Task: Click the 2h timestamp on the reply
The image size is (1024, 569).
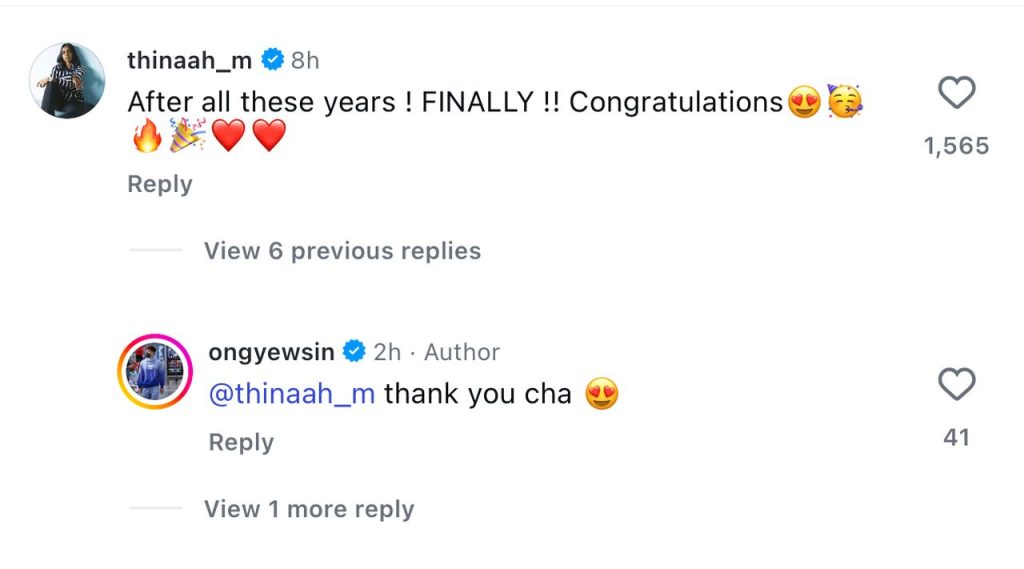Action: click(x=387, y=352)
